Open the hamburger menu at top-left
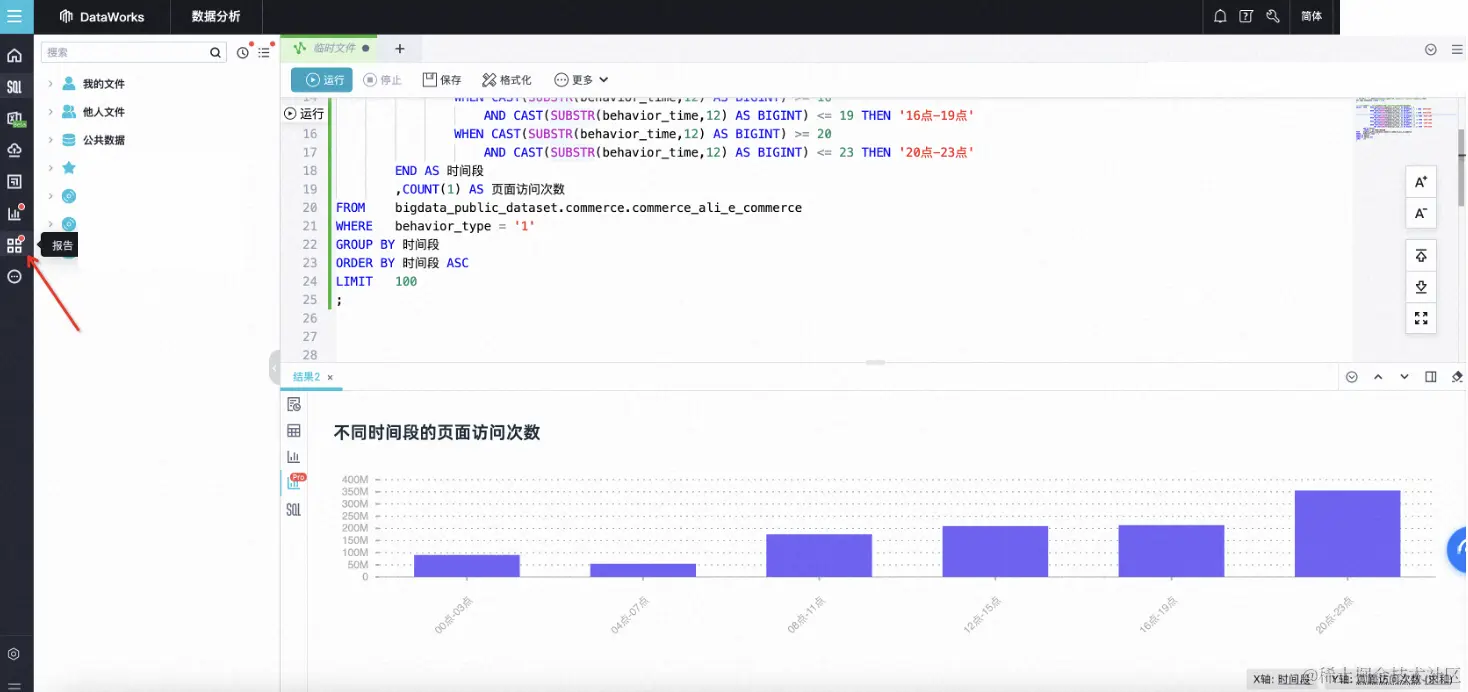Image resolution: width=1468 pixels, height=692 pixels. click(15, 16)
